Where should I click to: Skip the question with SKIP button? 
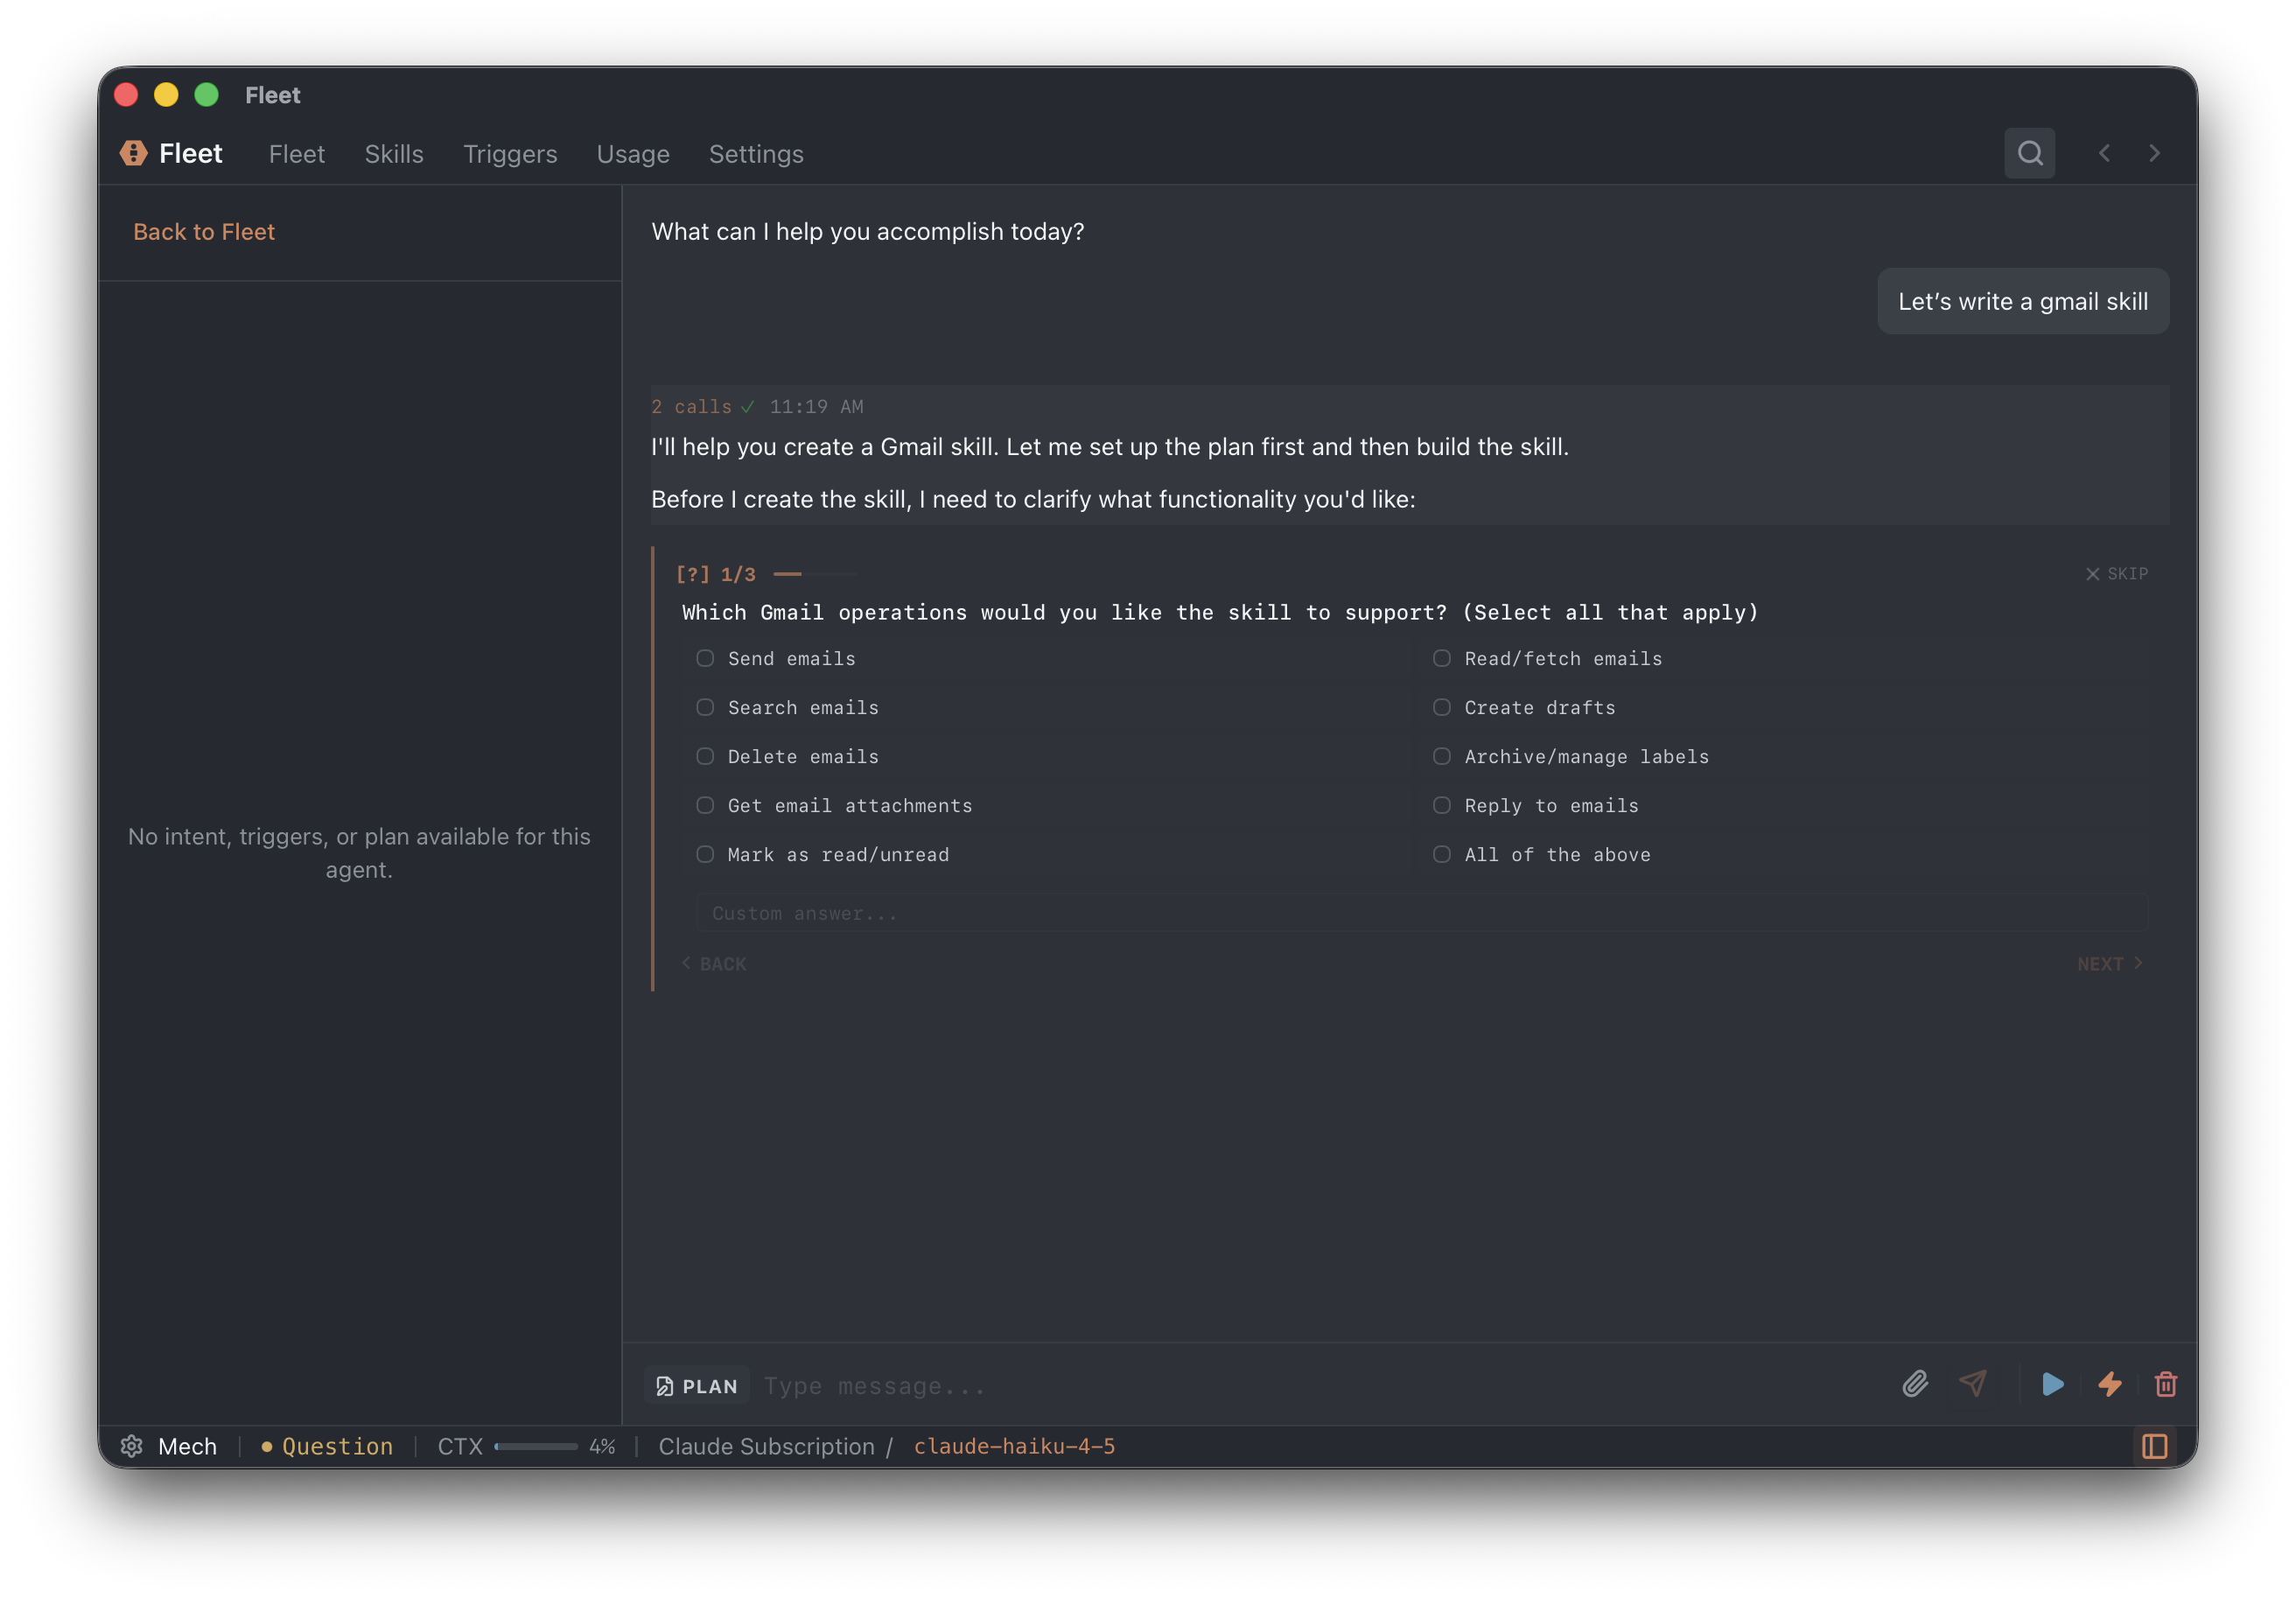(x=2117, y=573)
